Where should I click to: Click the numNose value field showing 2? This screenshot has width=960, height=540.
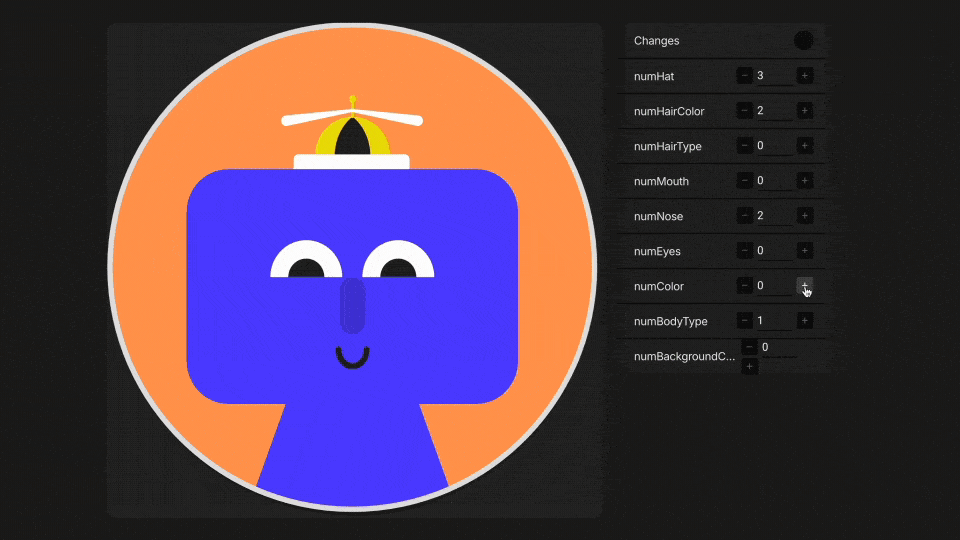click(774, 216)
